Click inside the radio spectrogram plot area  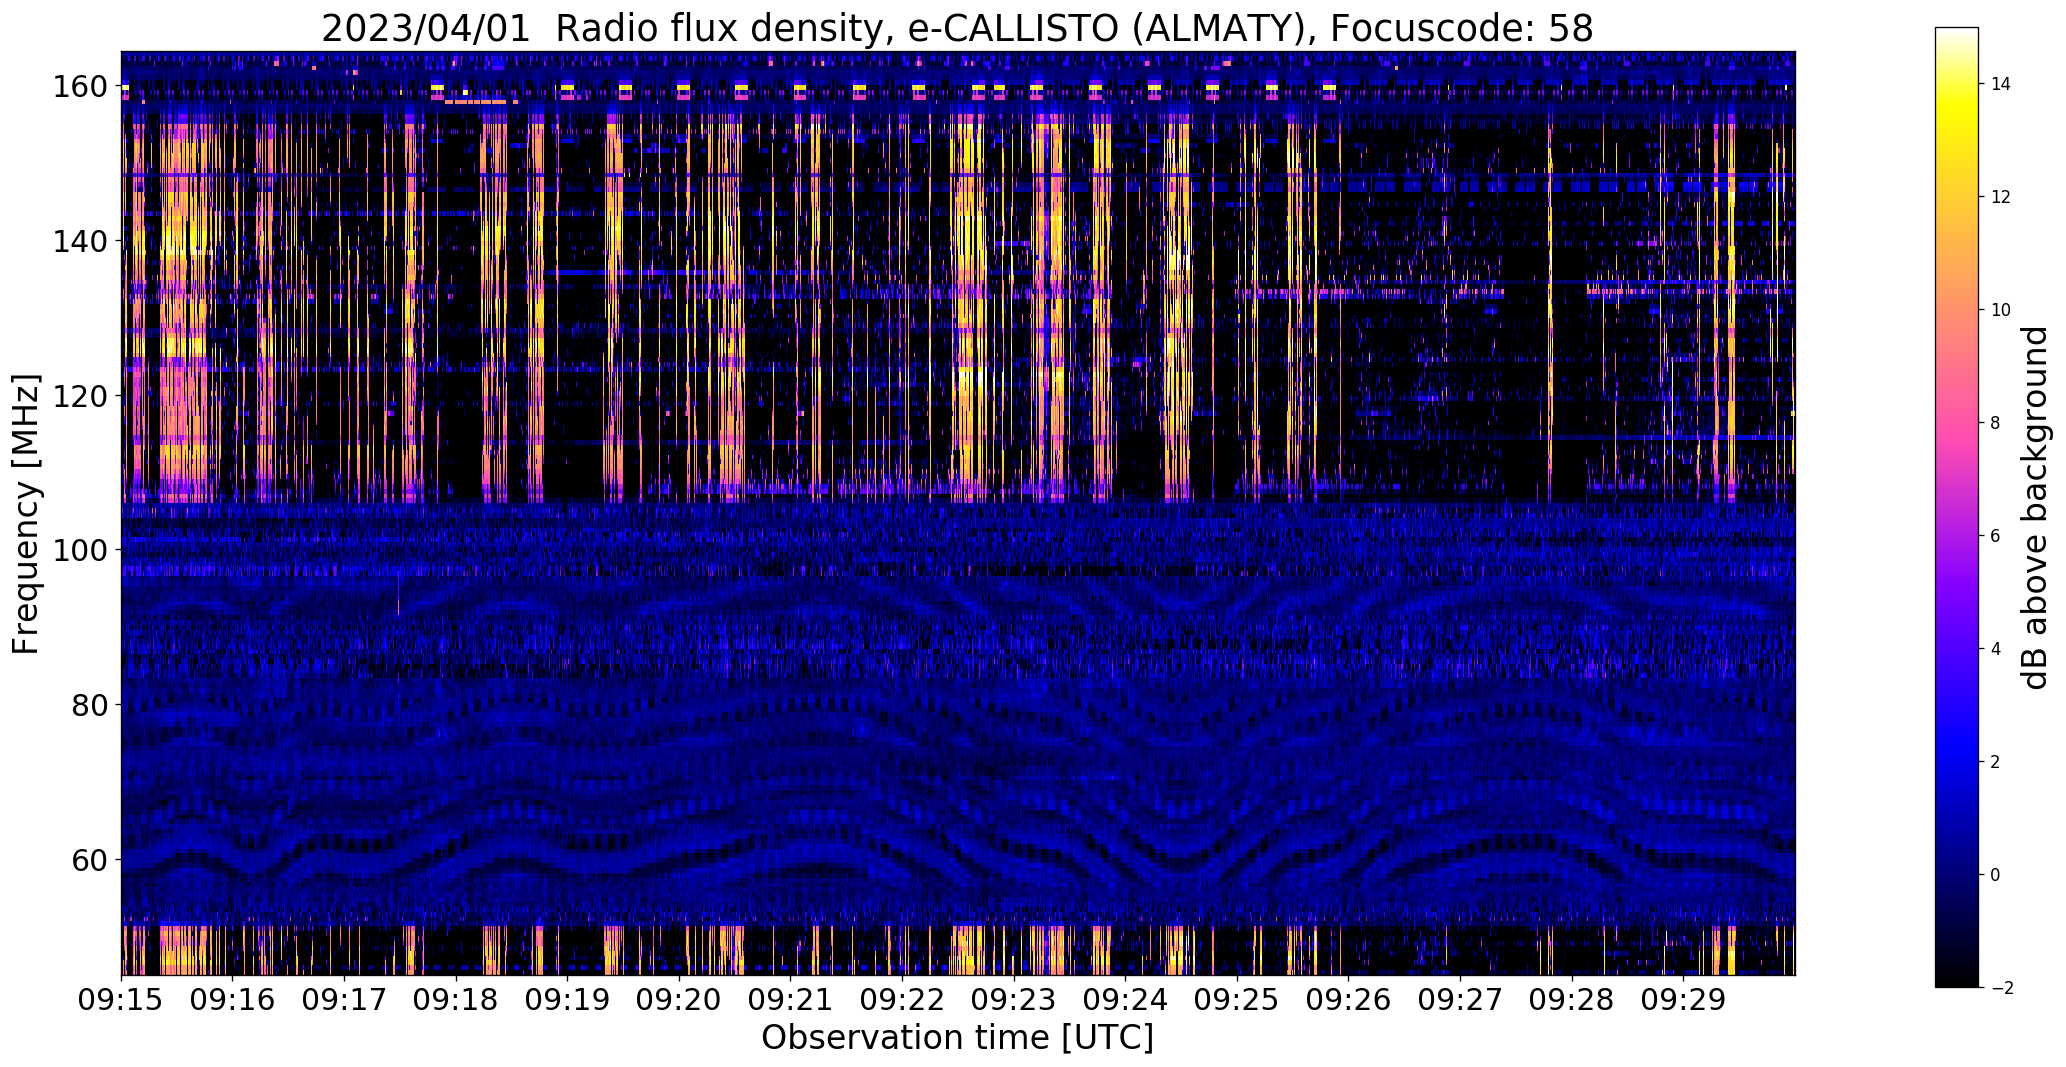(958, 513)
